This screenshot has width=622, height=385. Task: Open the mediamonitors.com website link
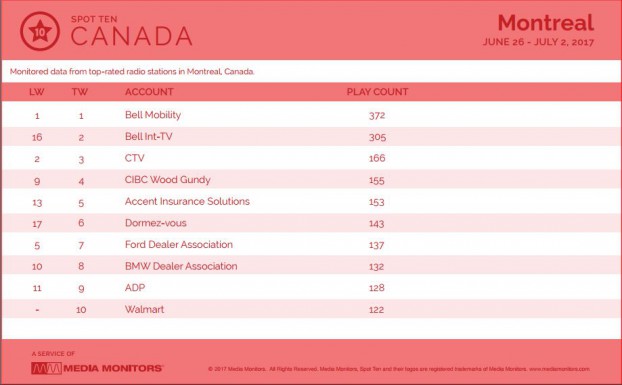point(559,369)
